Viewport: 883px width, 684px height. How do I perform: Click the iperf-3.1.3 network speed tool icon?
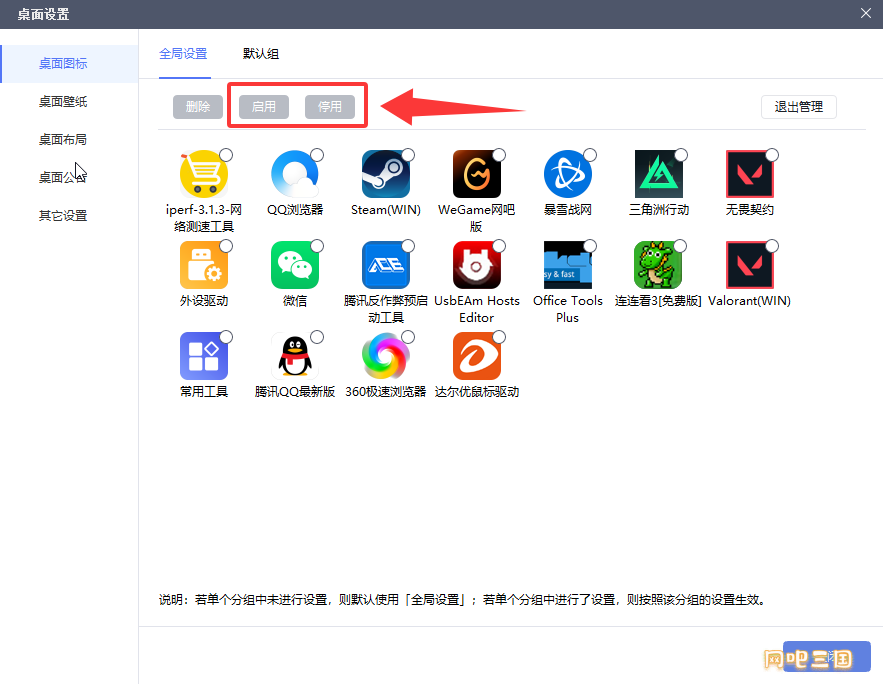(203, 174)
